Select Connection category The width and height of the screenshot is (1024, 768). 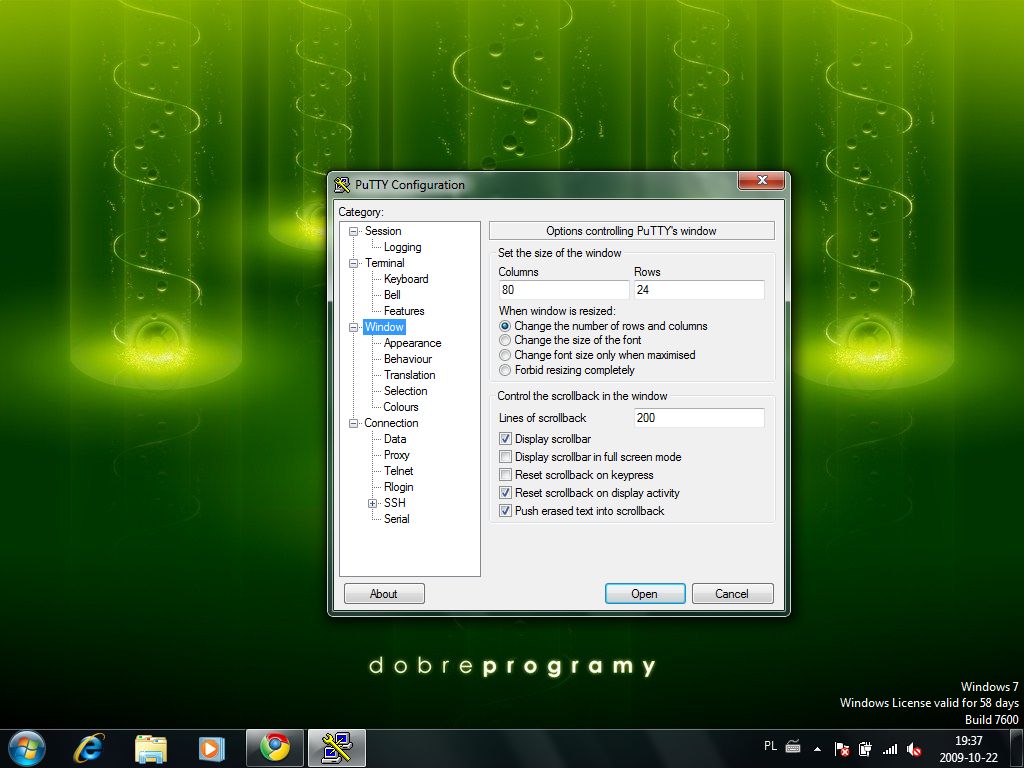pos(391,423)
